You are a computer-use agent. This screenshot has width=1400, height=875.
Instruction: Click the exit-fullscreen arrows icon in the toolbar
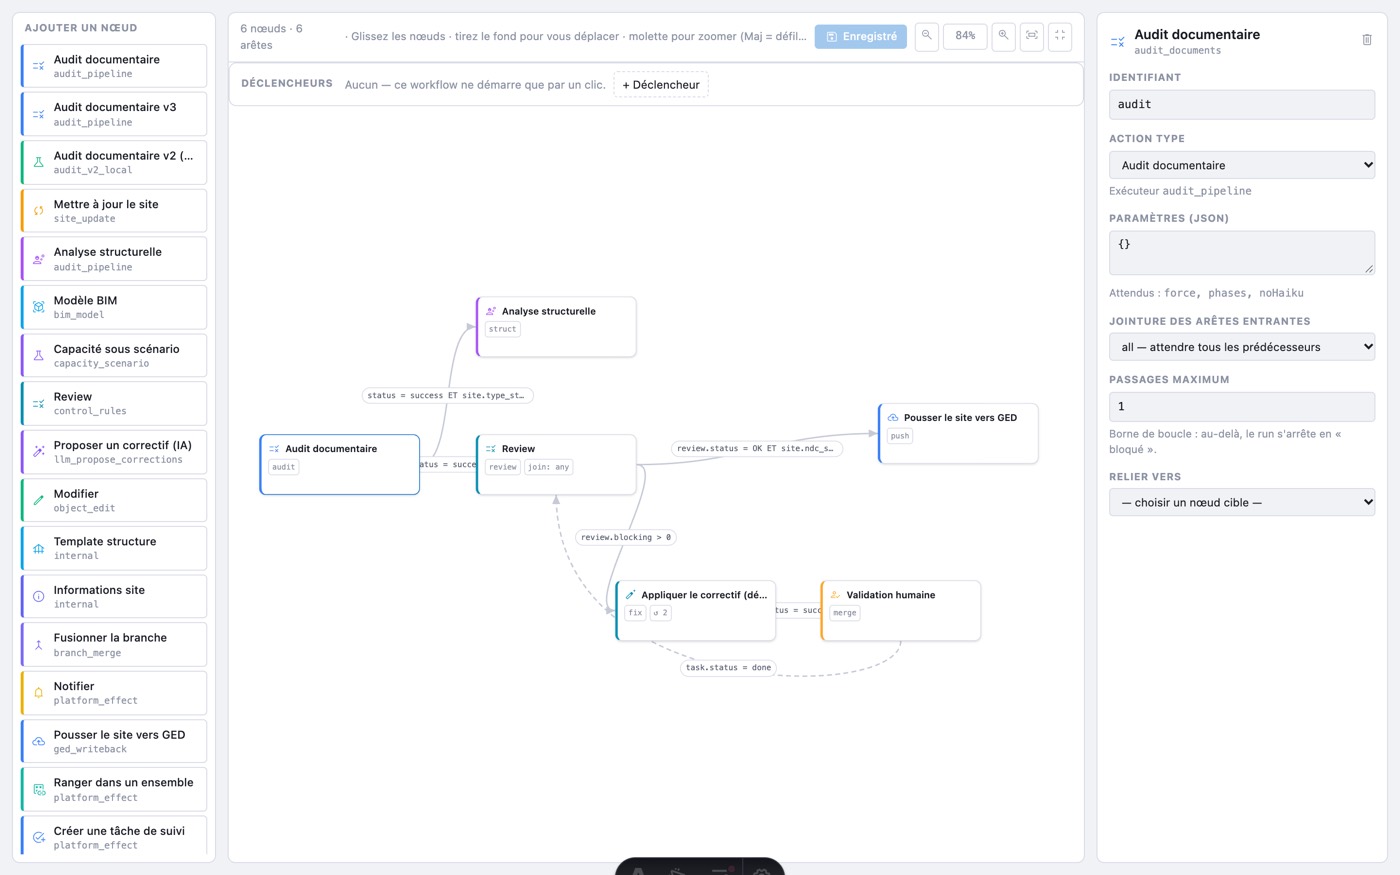coord(1060,36)
